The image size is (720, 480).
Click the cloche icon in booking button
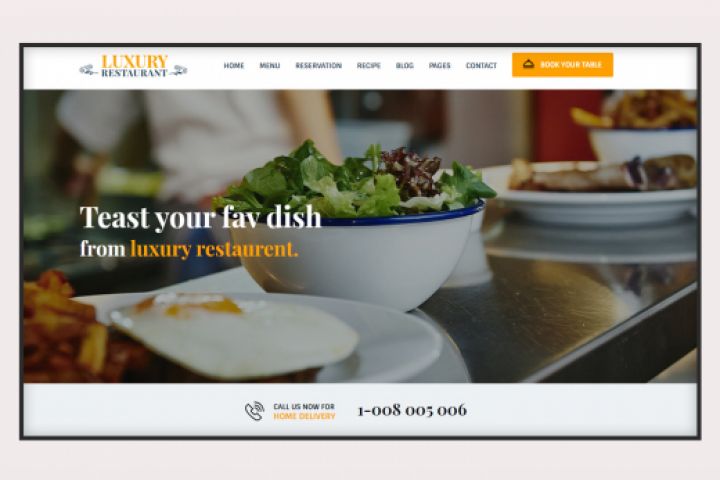tap(529, 64)
